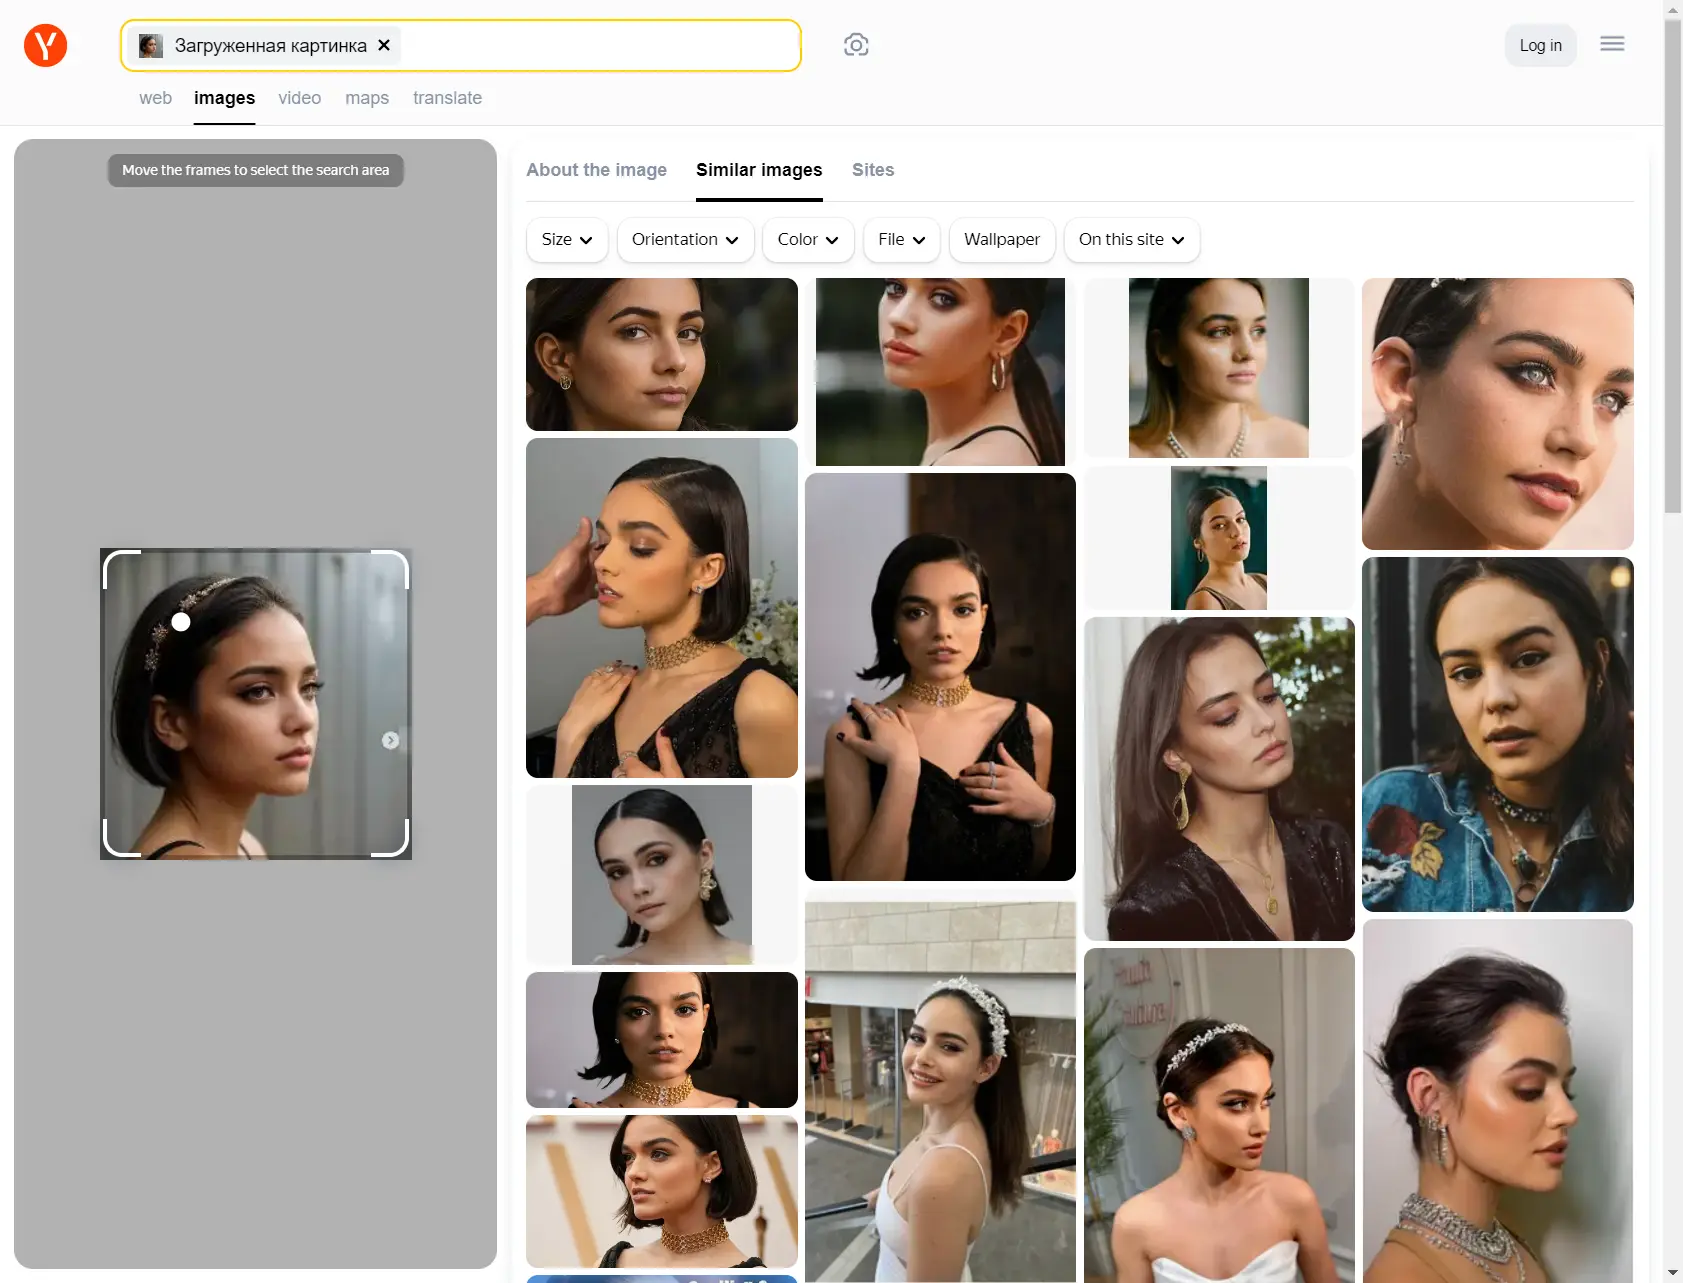Open the File type dropdown
Screen dimensions: 1683x1283
(901, 240)
